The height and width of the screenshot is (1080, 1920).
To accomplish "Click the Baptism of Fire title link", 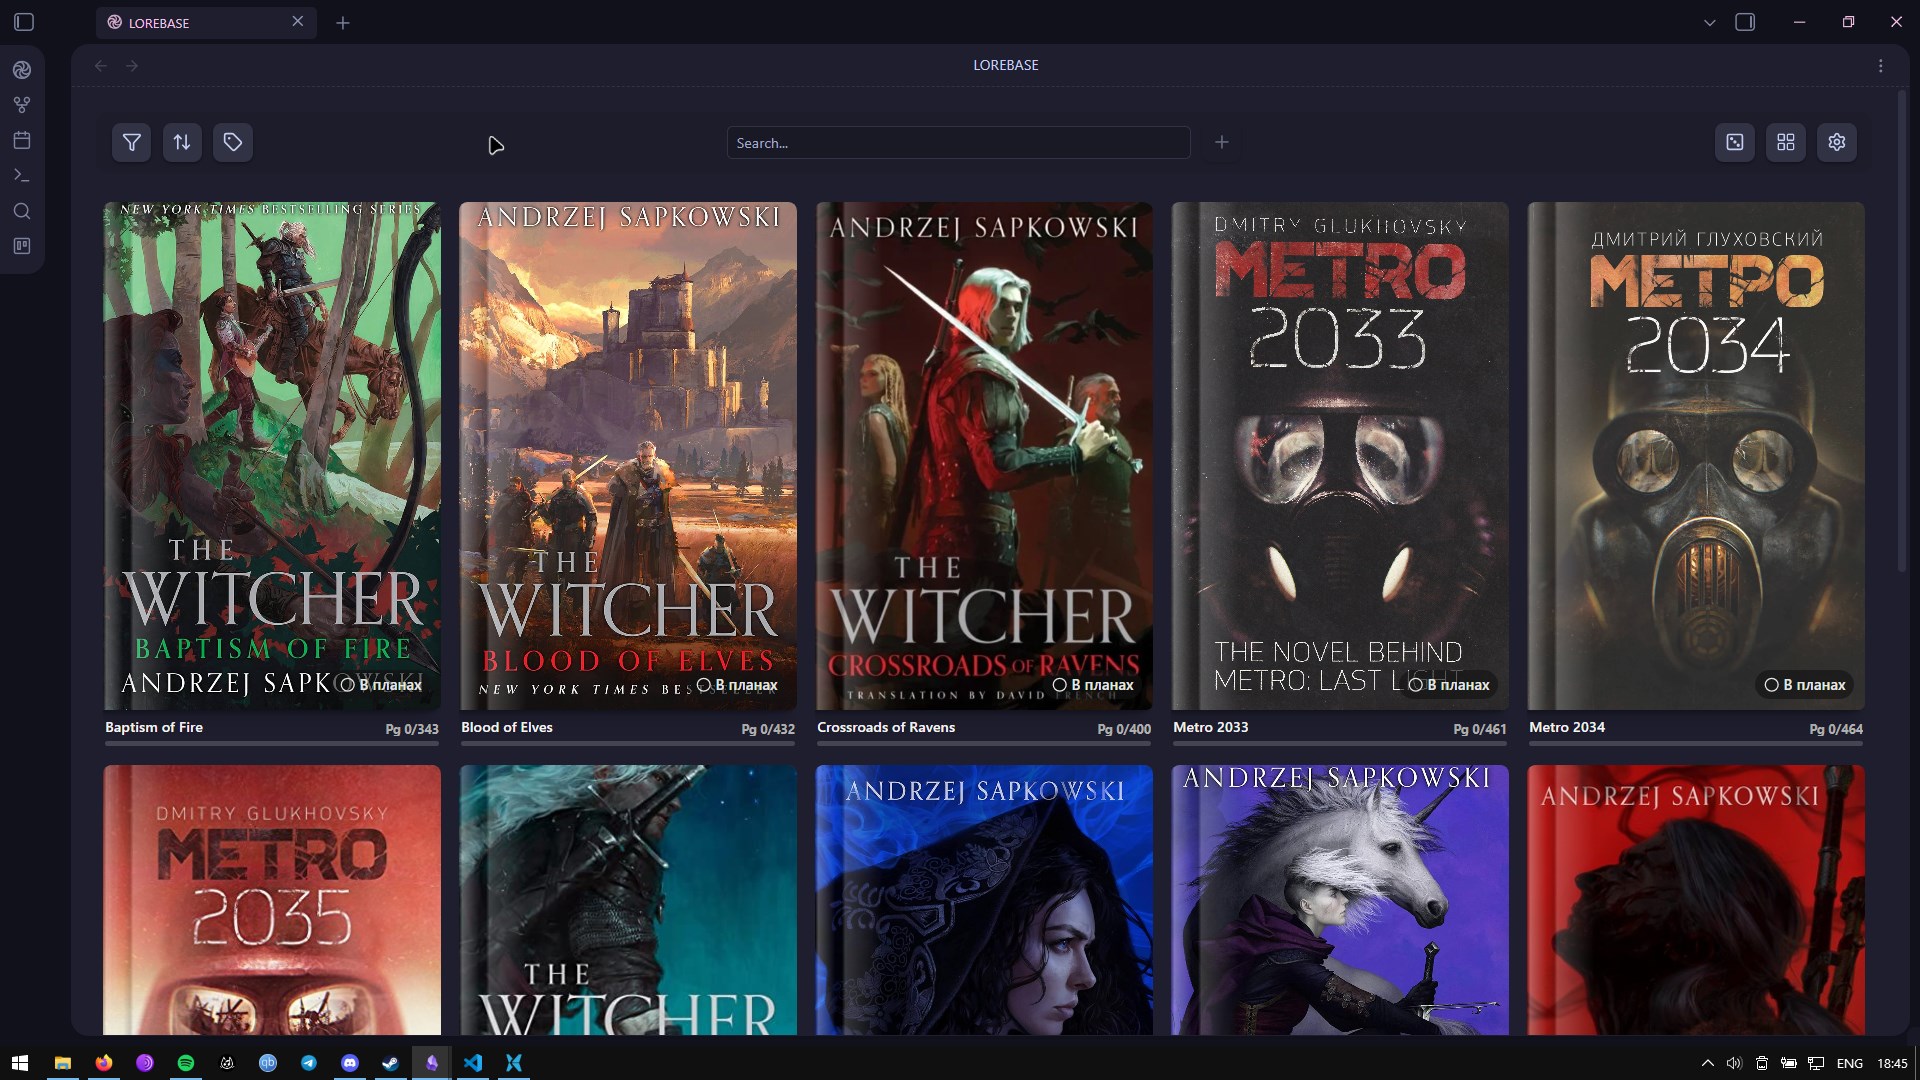I will coord(154,727).
